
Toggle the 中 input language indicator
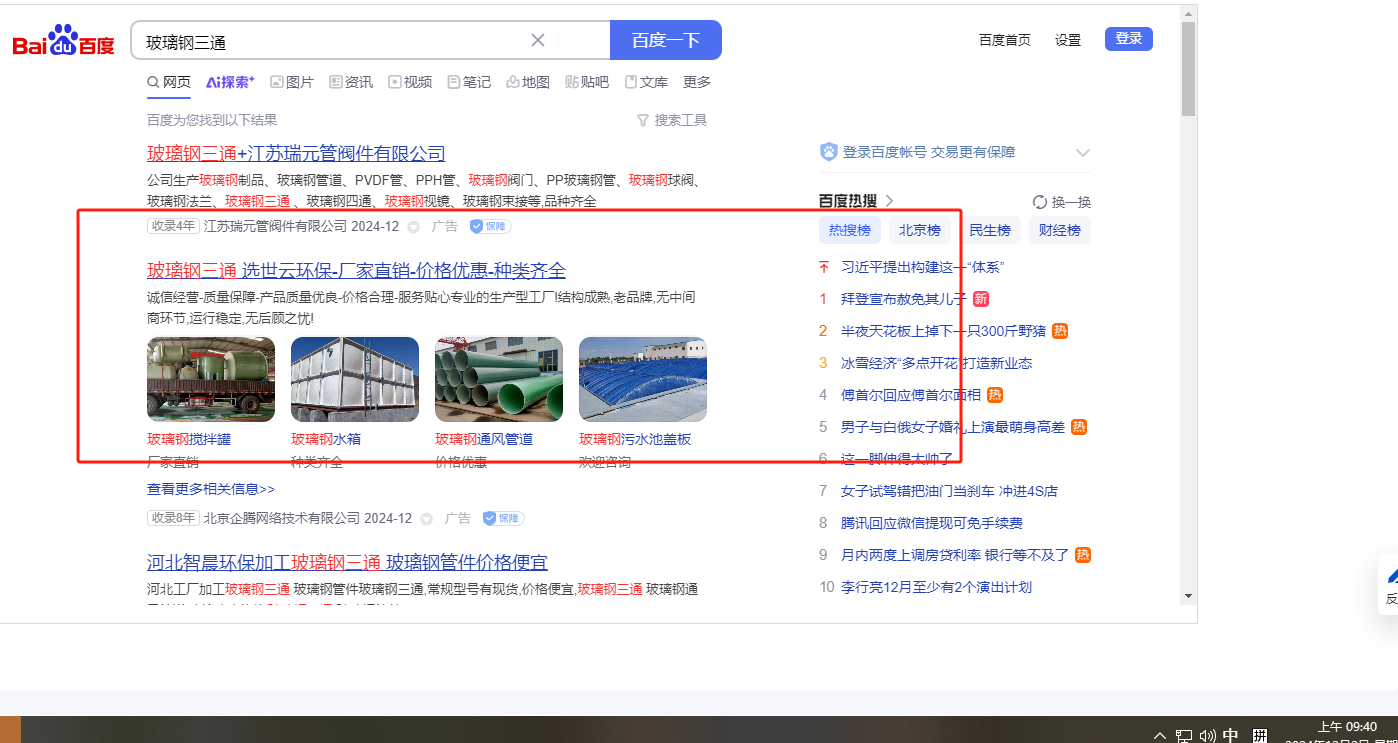(1231, 736)
